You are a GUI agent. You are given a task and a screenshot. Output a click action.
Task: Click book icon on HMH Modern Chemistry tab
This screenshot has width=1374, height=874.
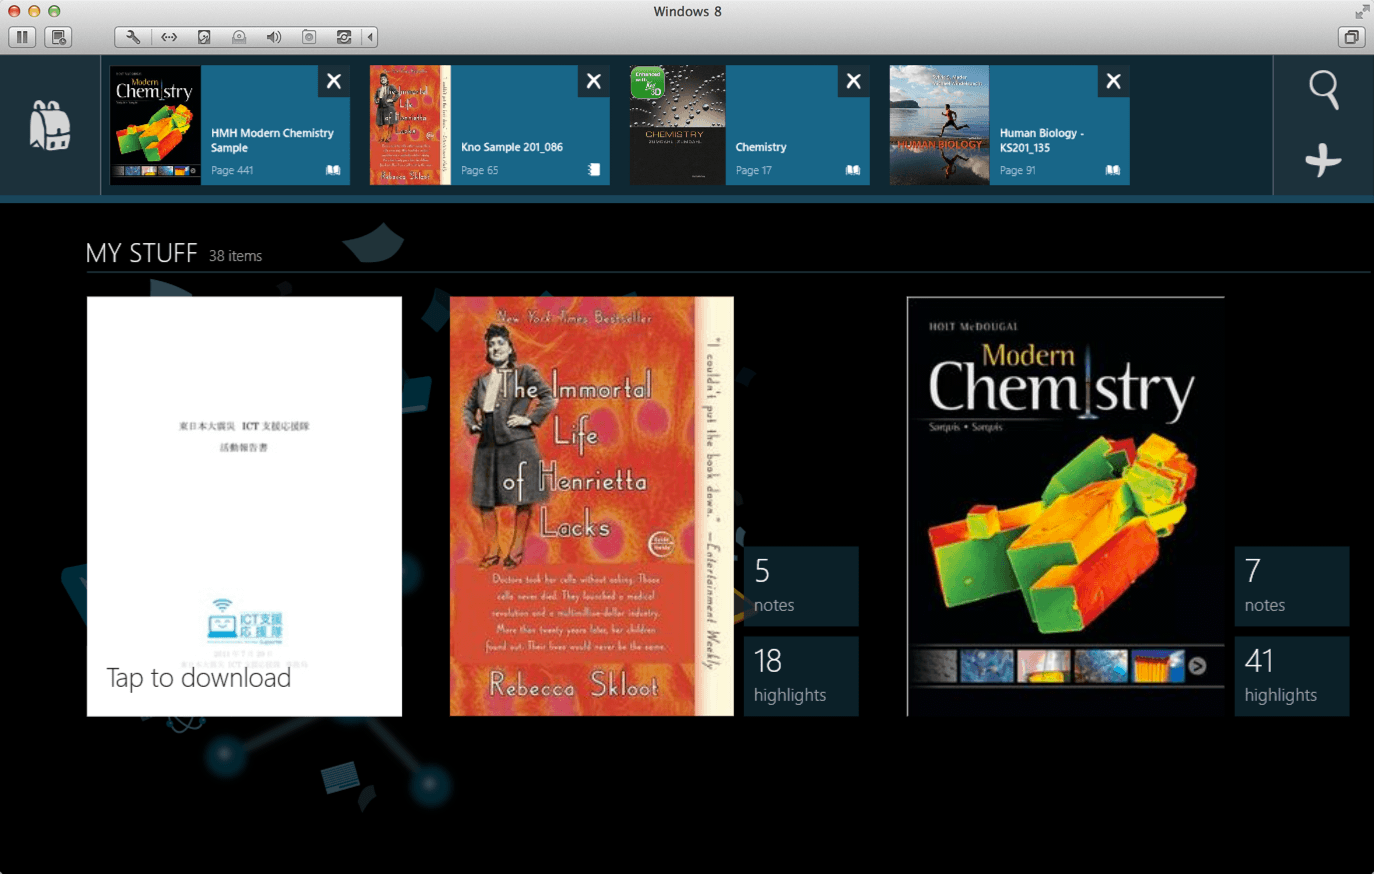point(333,170)
